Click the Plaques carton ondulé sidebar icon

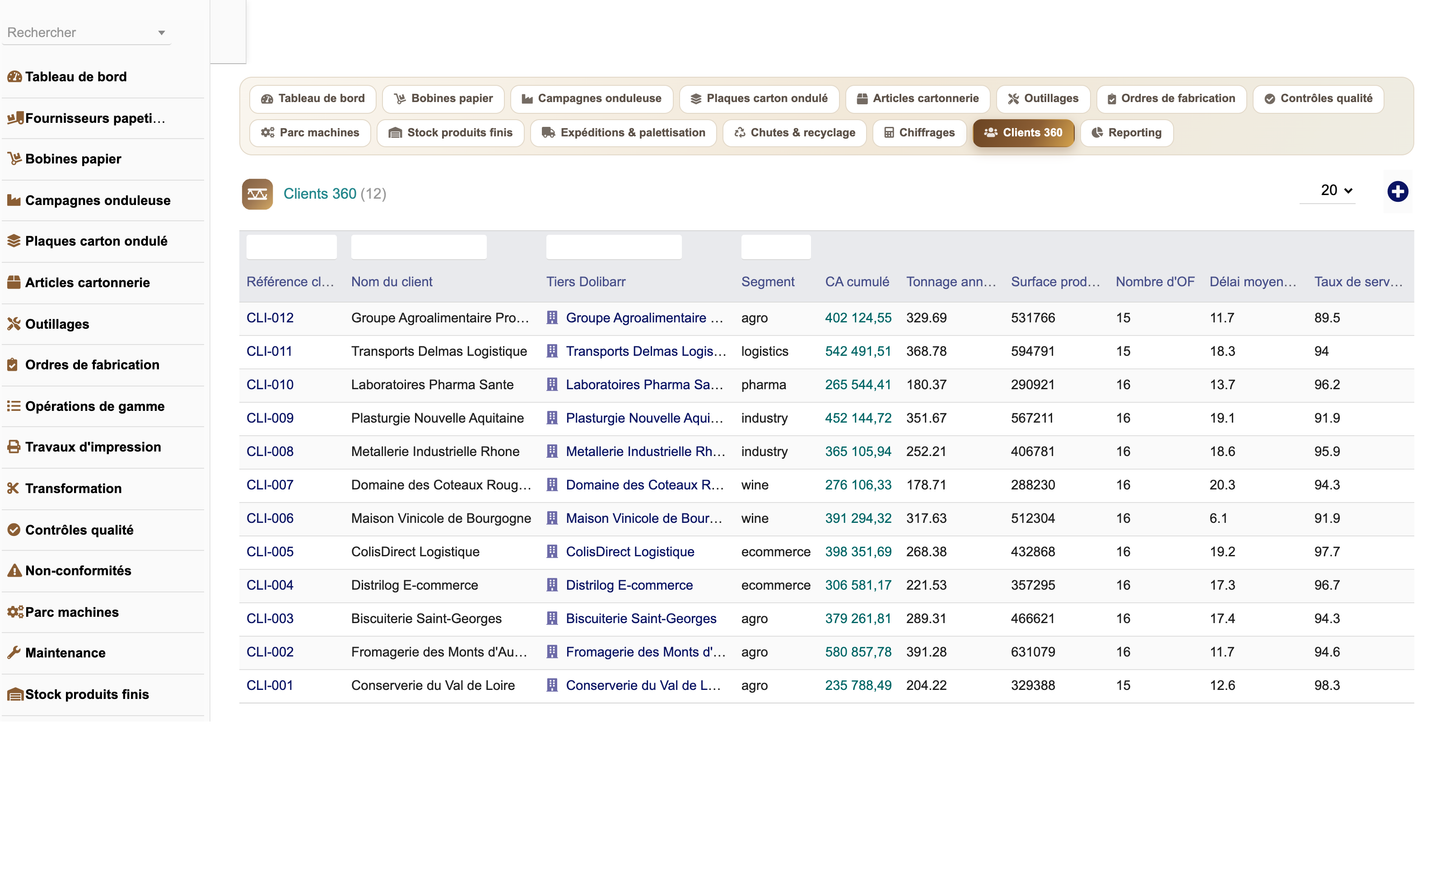coord(14,241)
